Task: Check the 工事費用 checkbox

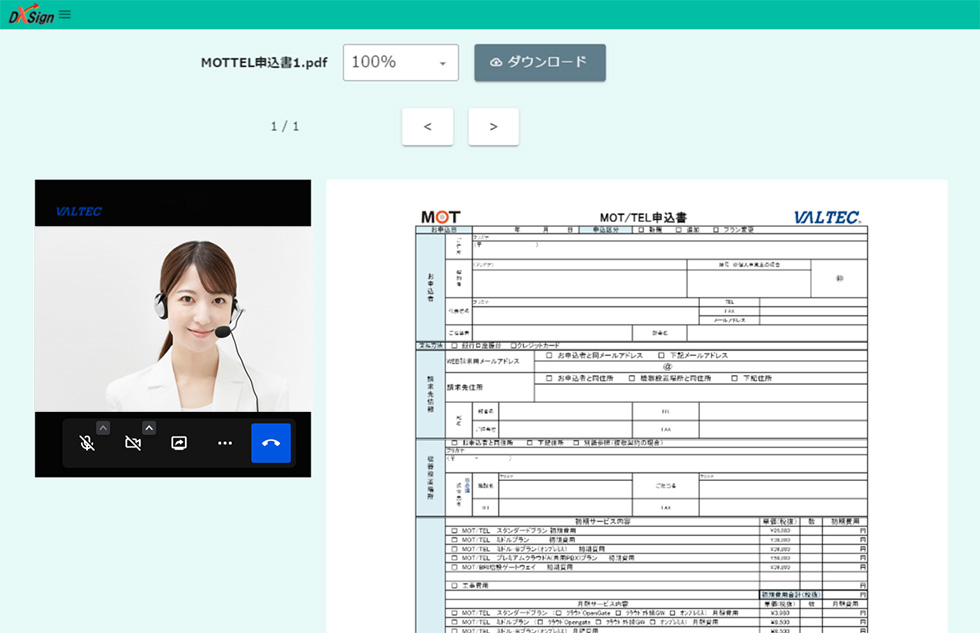Action: (x=455, y=585)
